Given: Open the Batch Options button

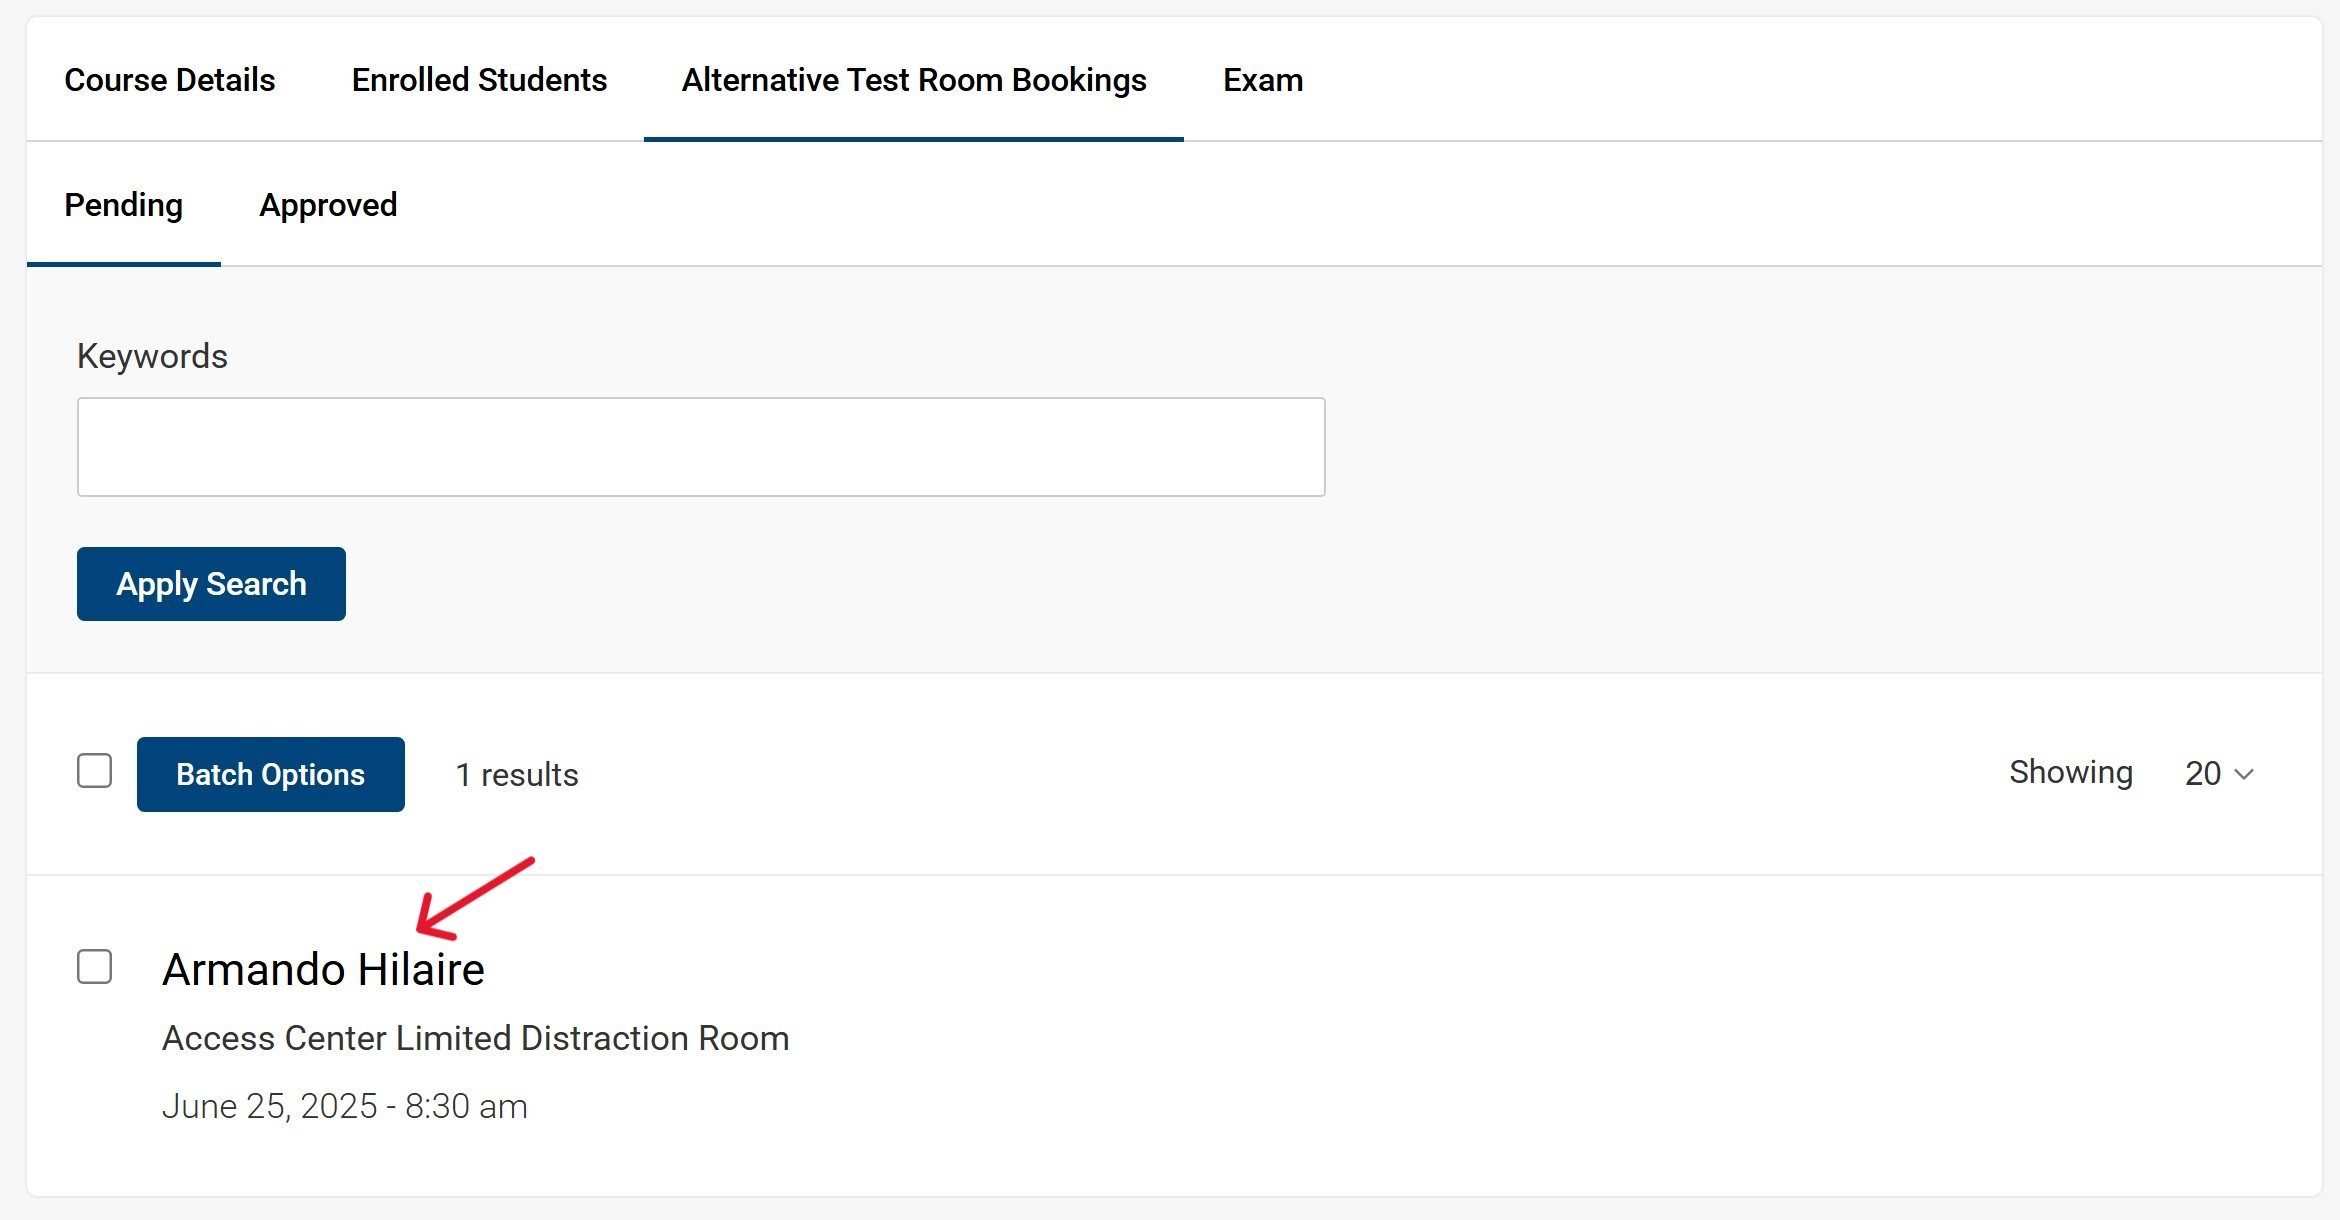Looking at the screenshot, I should coord(270,774).
